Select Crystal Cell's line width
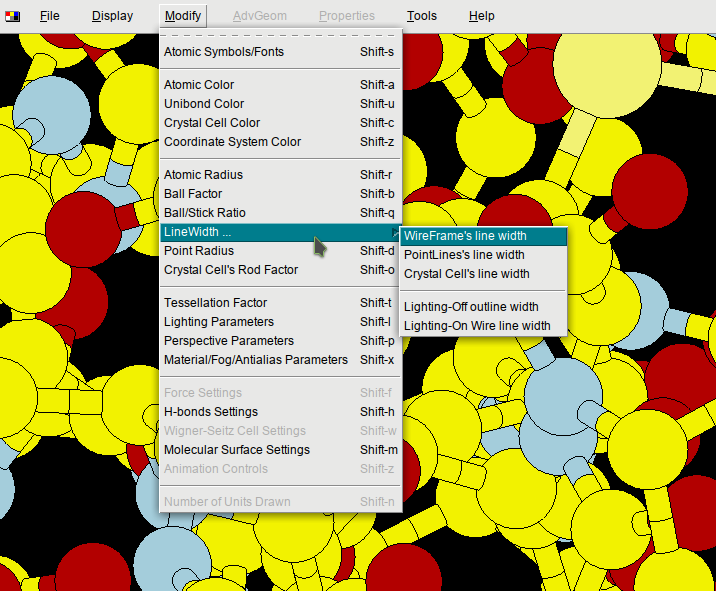The image size is (716, 591). 483,274
